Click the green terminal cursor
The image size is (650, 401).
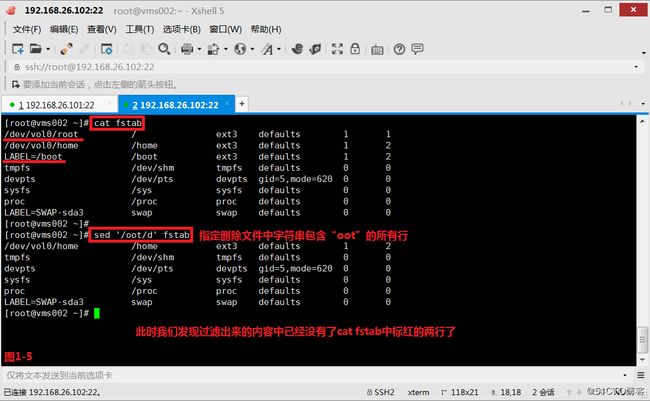pyautogui.click(x=97, y=313)
